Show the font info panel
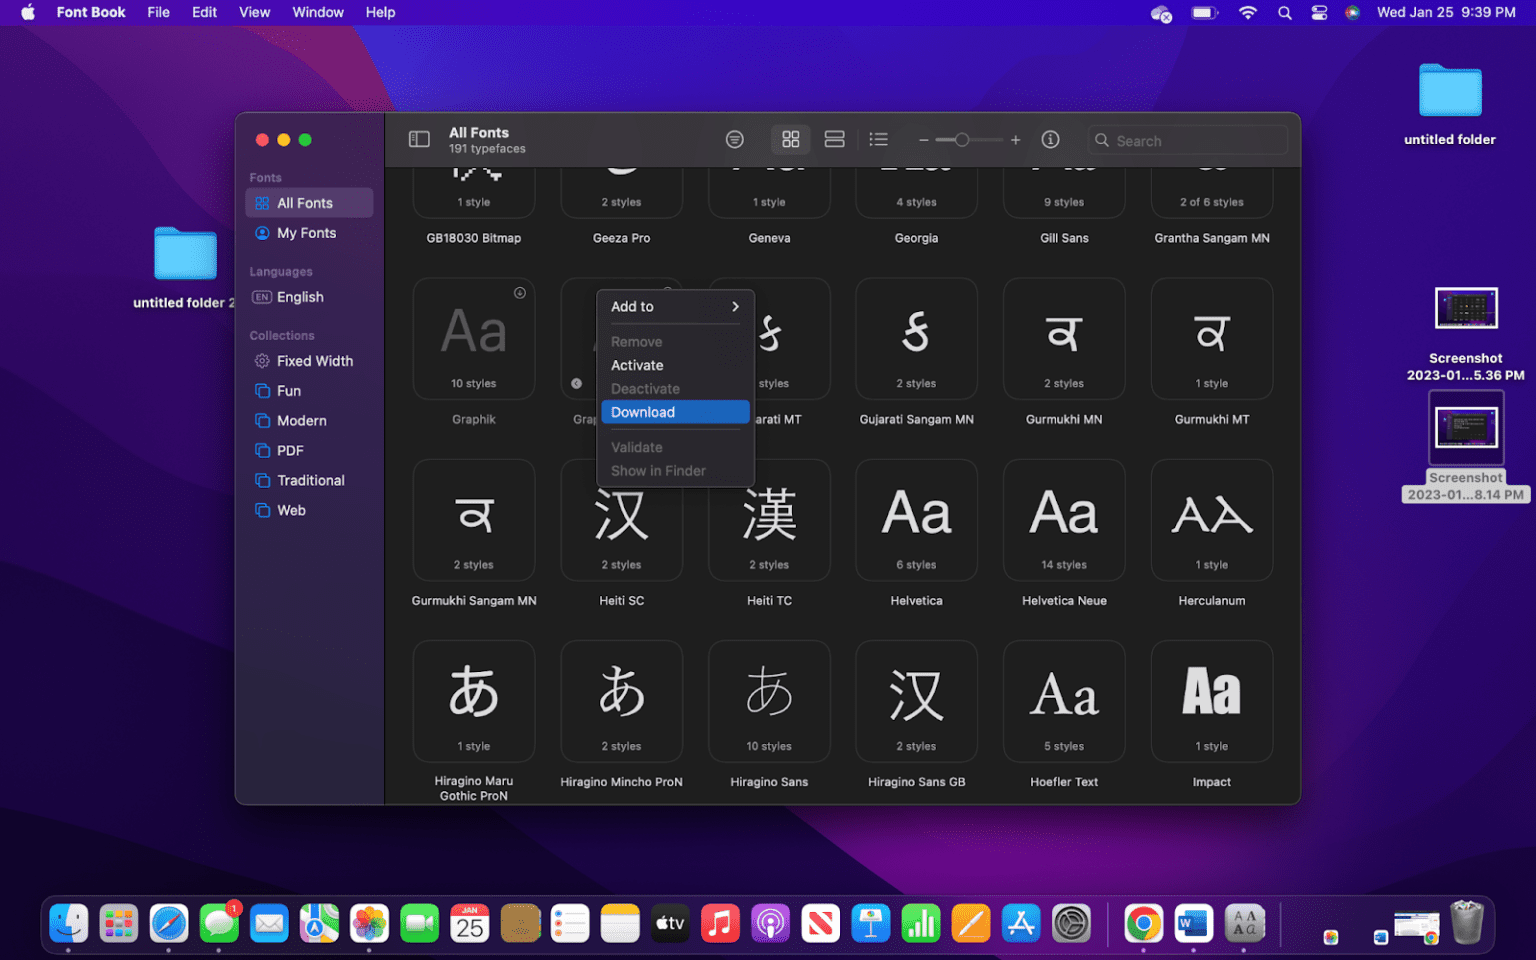The image size is (1536, 960). coord(1049,139)
